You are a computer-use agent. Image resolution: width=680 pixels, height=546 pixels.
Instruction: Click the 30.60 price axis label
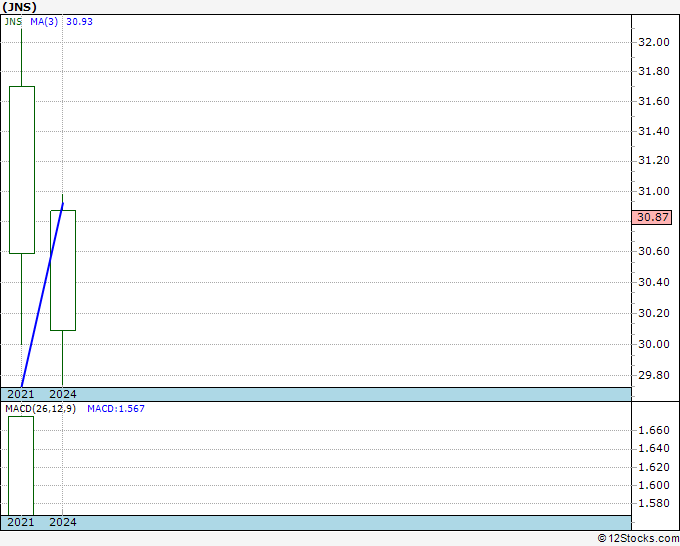[654, 251]
